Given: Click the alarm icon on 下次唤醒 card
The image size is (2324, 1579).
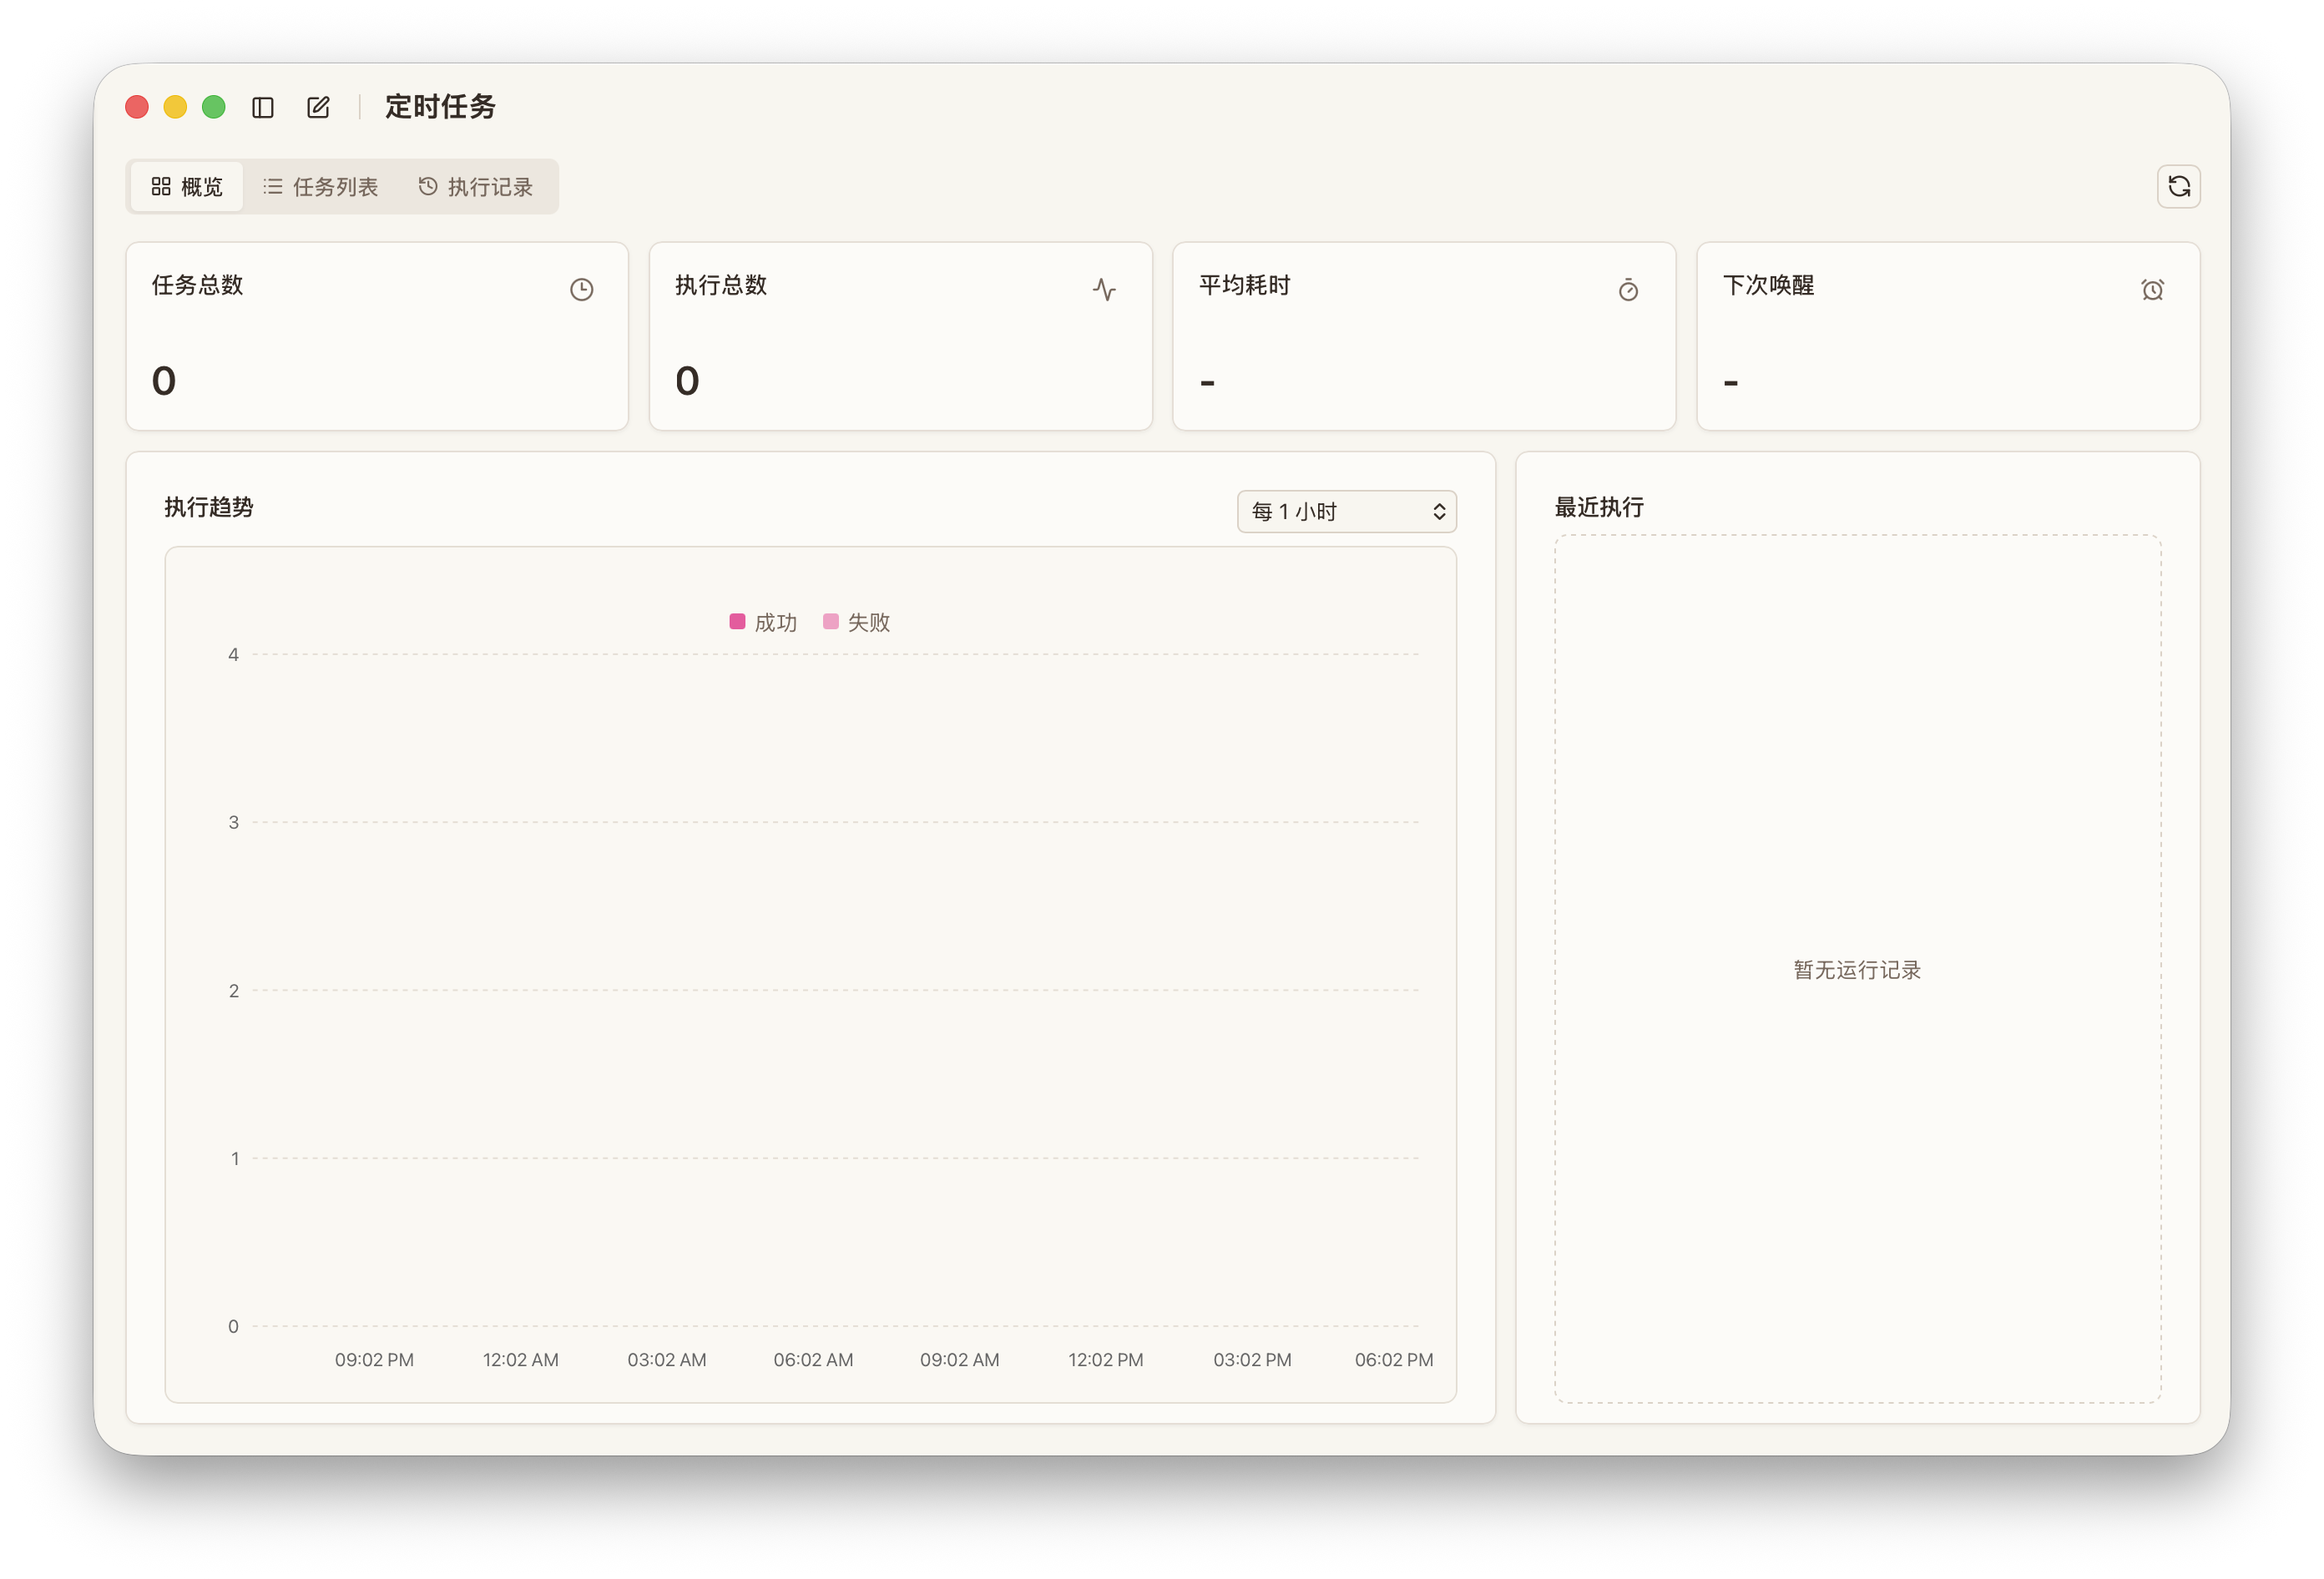Looking at the screenshot, I should click(2152, 289).
